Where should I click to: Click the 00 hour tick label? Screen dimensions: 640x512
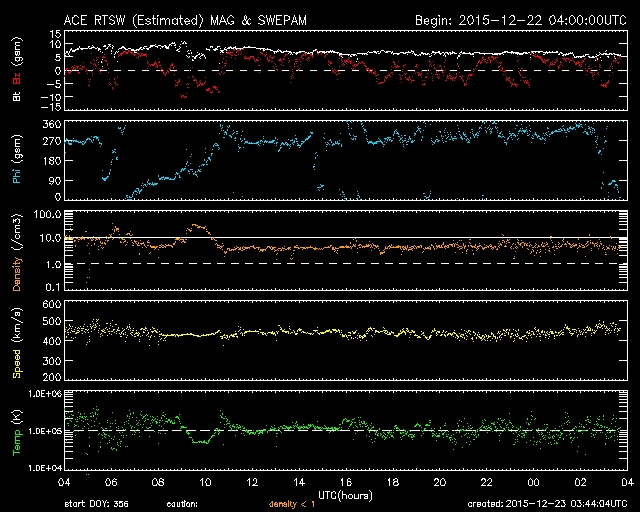click(534, 483)
